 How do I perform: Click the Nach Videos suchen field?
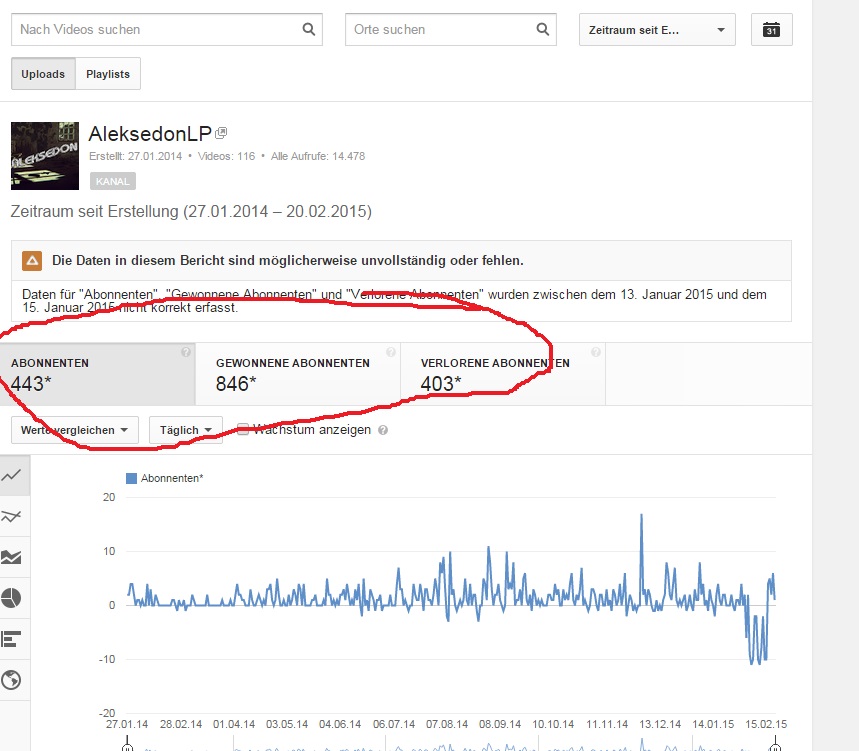coord(155,30)
